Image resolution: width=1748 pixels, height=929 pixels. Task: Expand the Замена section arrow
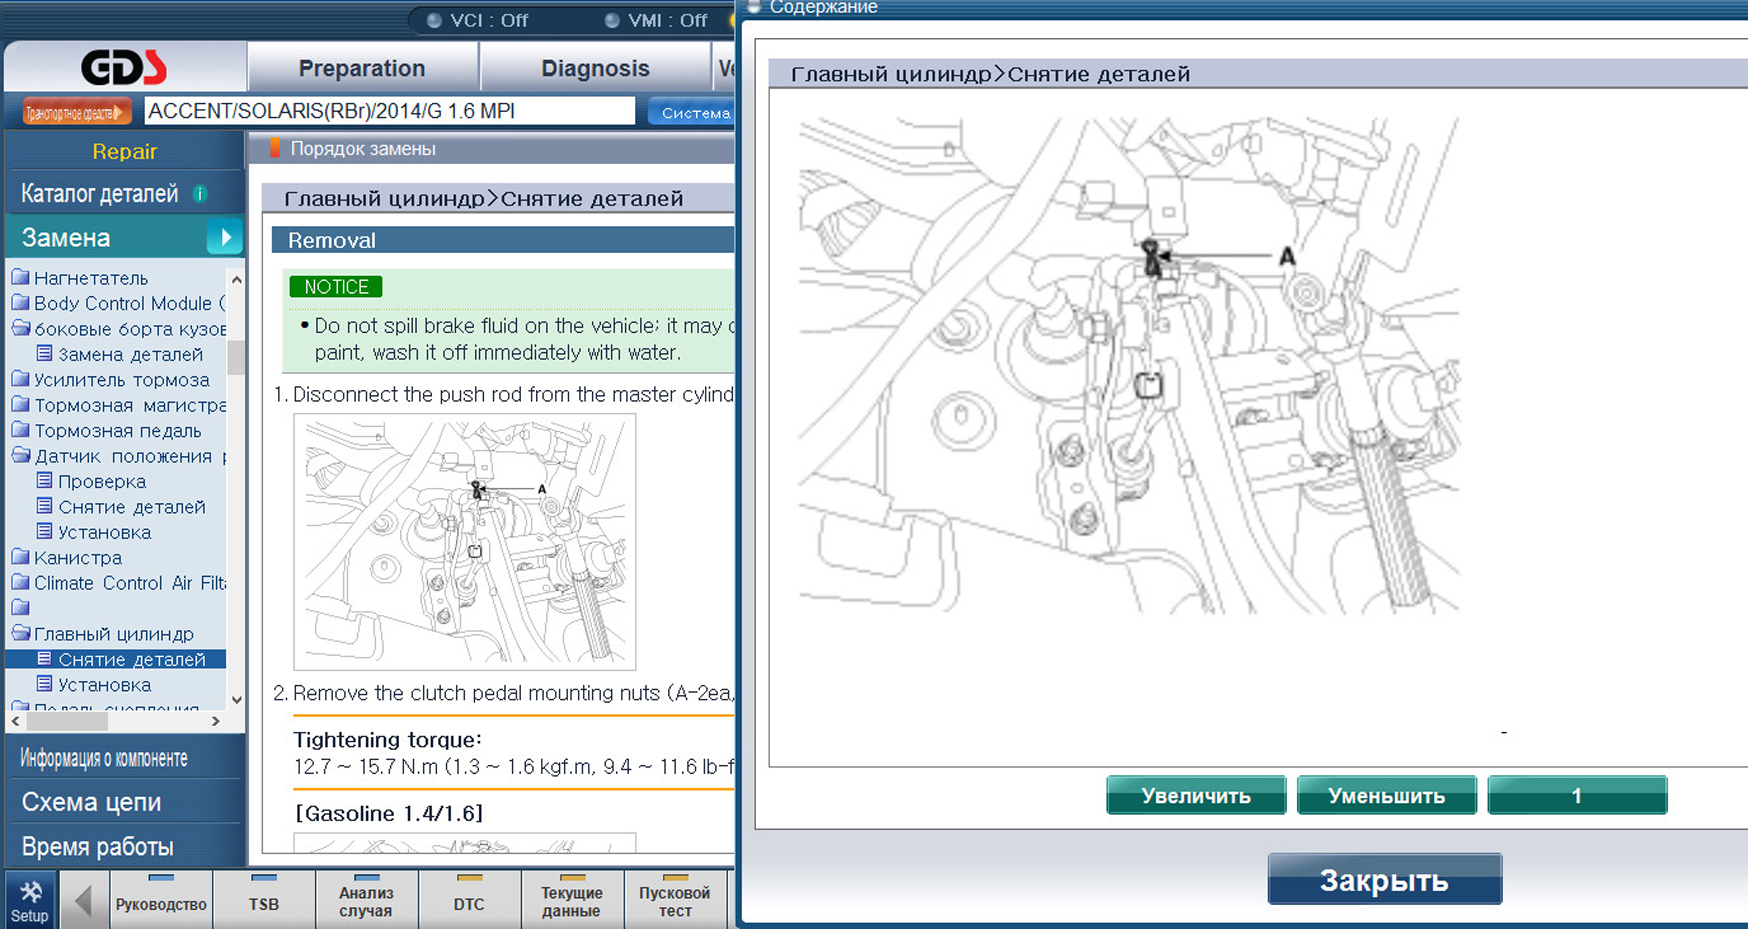(225, 238)
